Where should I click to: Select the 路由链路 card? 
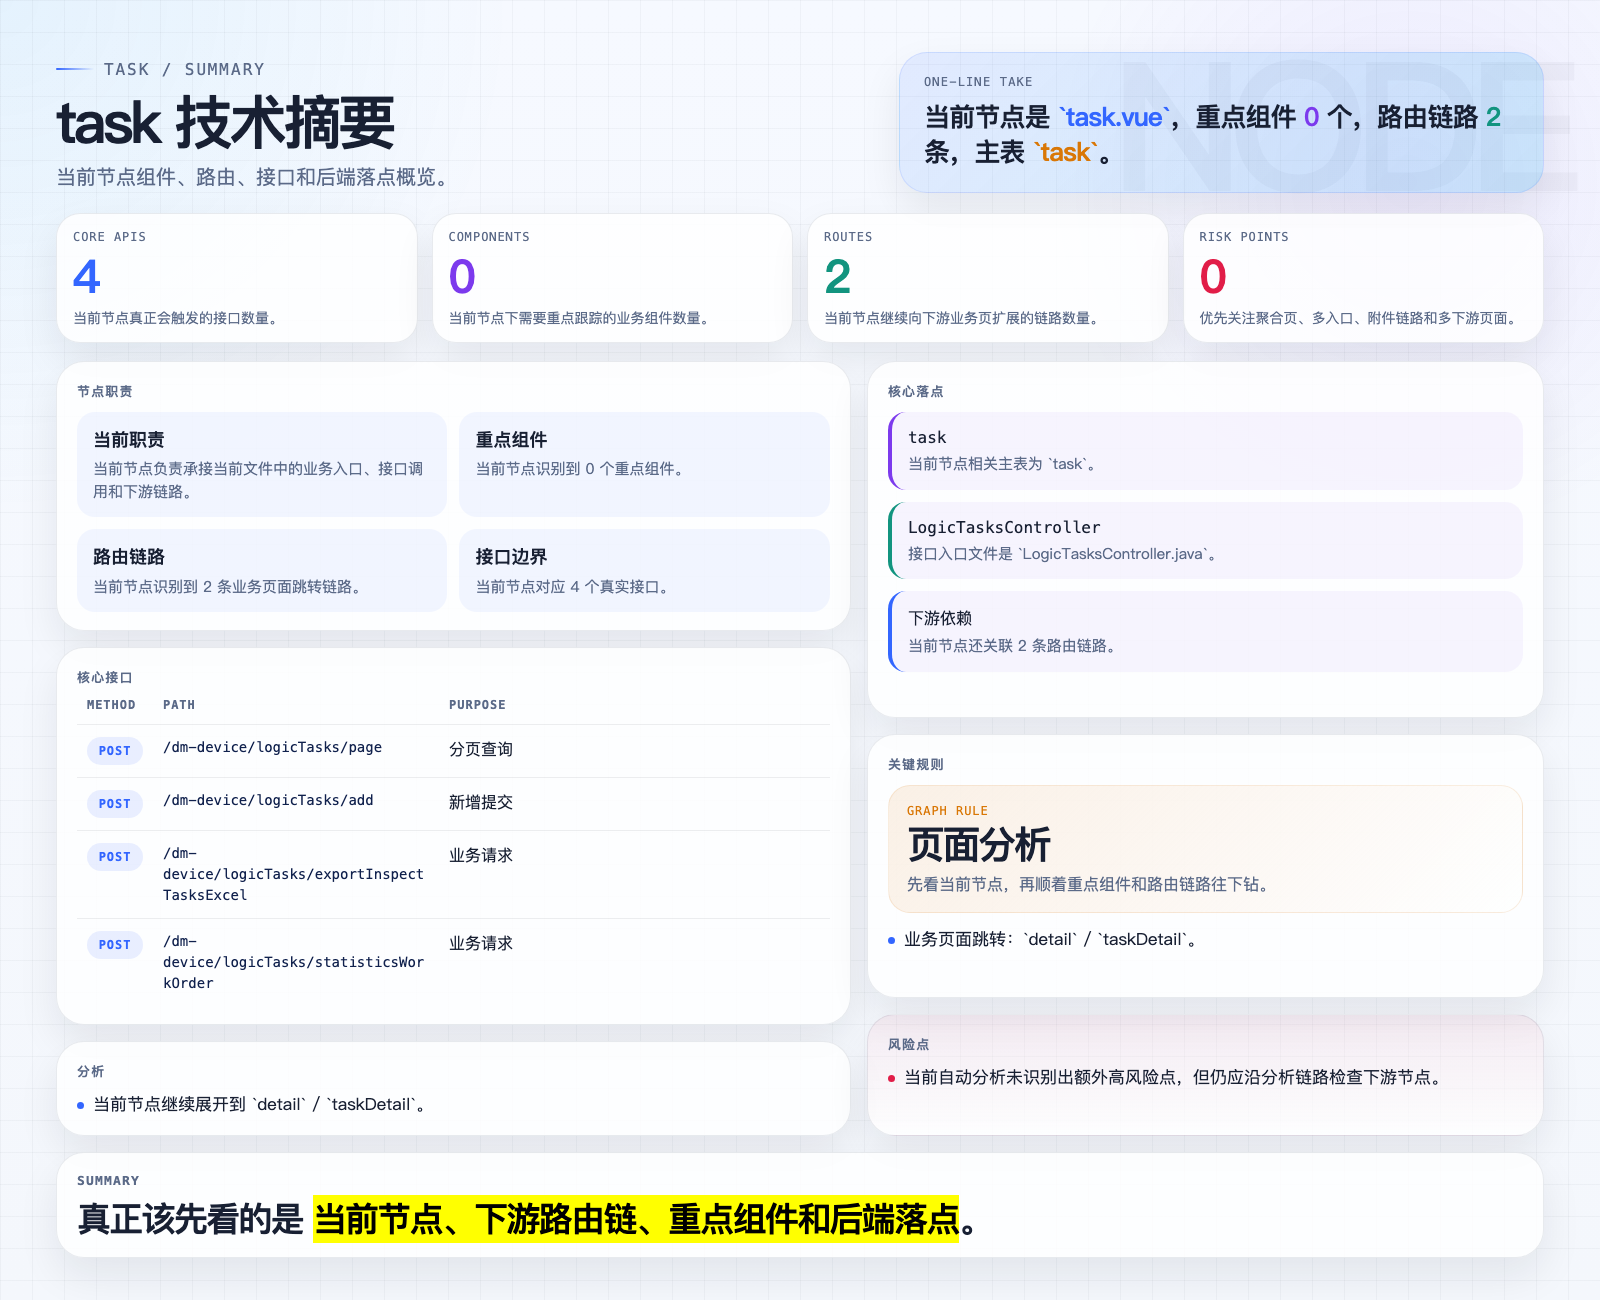[262, 570]
